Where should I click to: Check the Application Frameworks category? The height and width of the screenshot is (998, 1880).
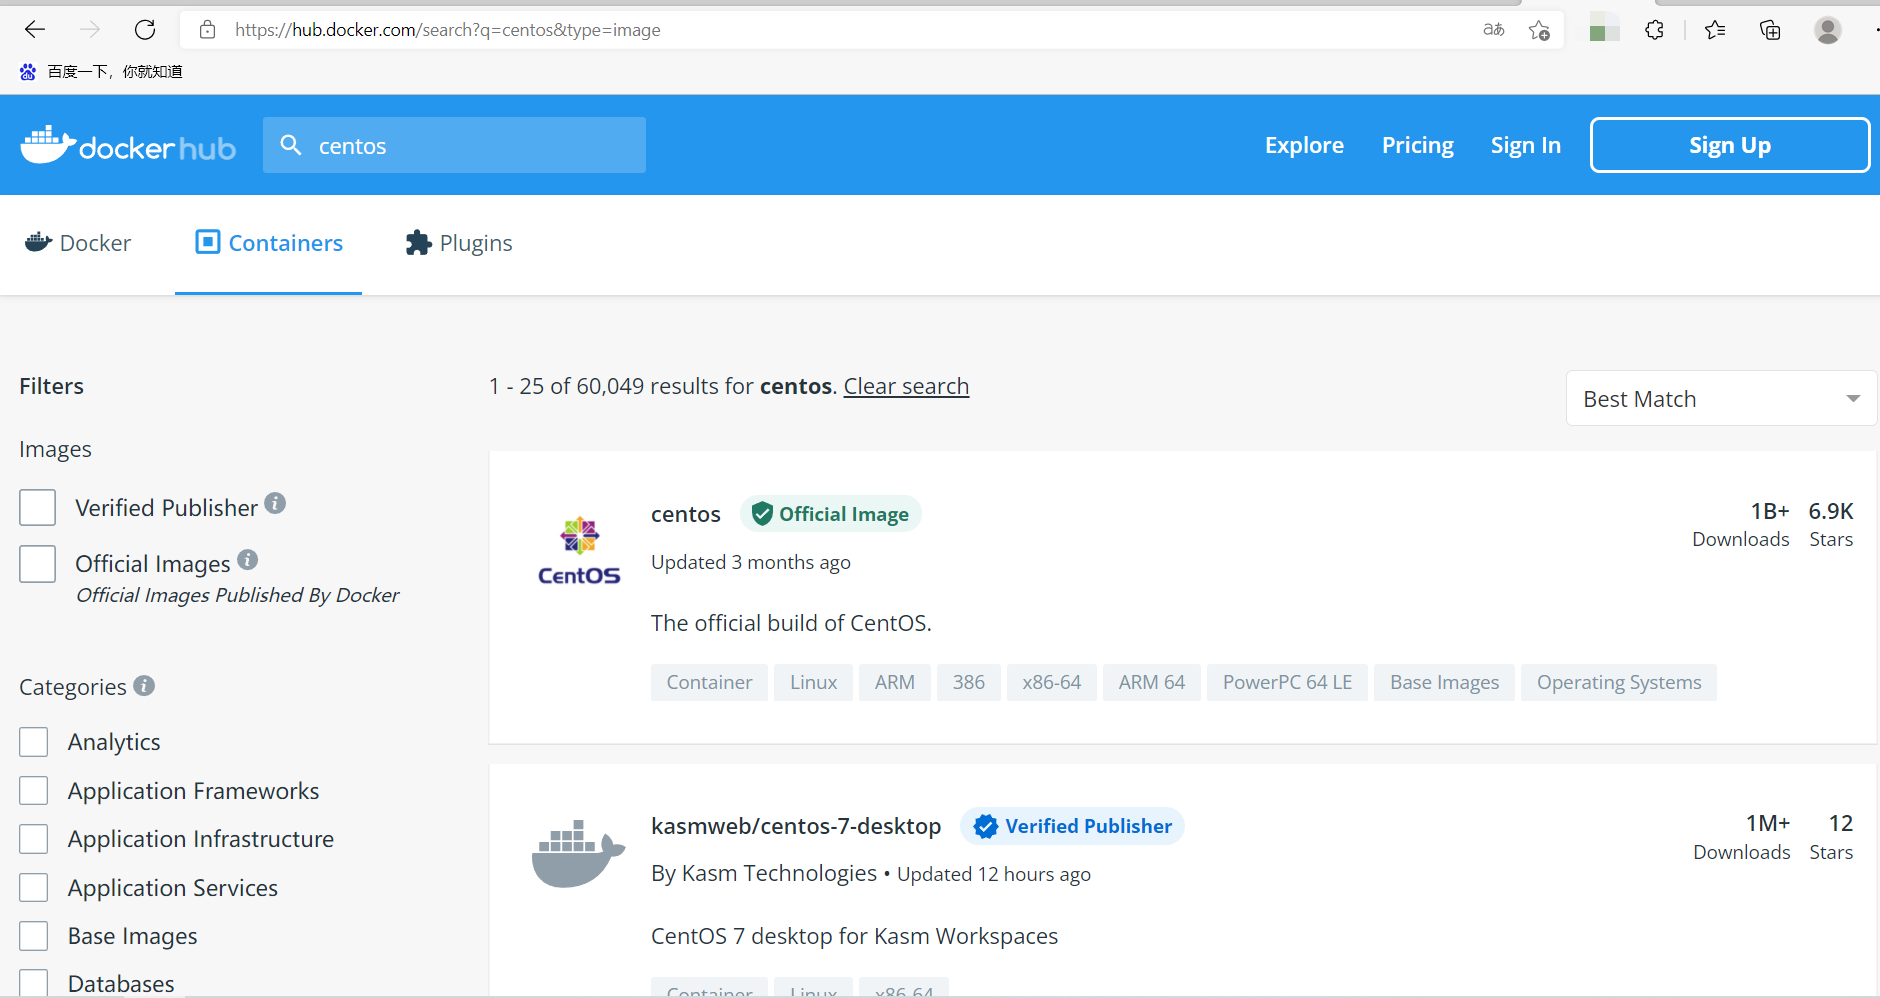[34, 791]
